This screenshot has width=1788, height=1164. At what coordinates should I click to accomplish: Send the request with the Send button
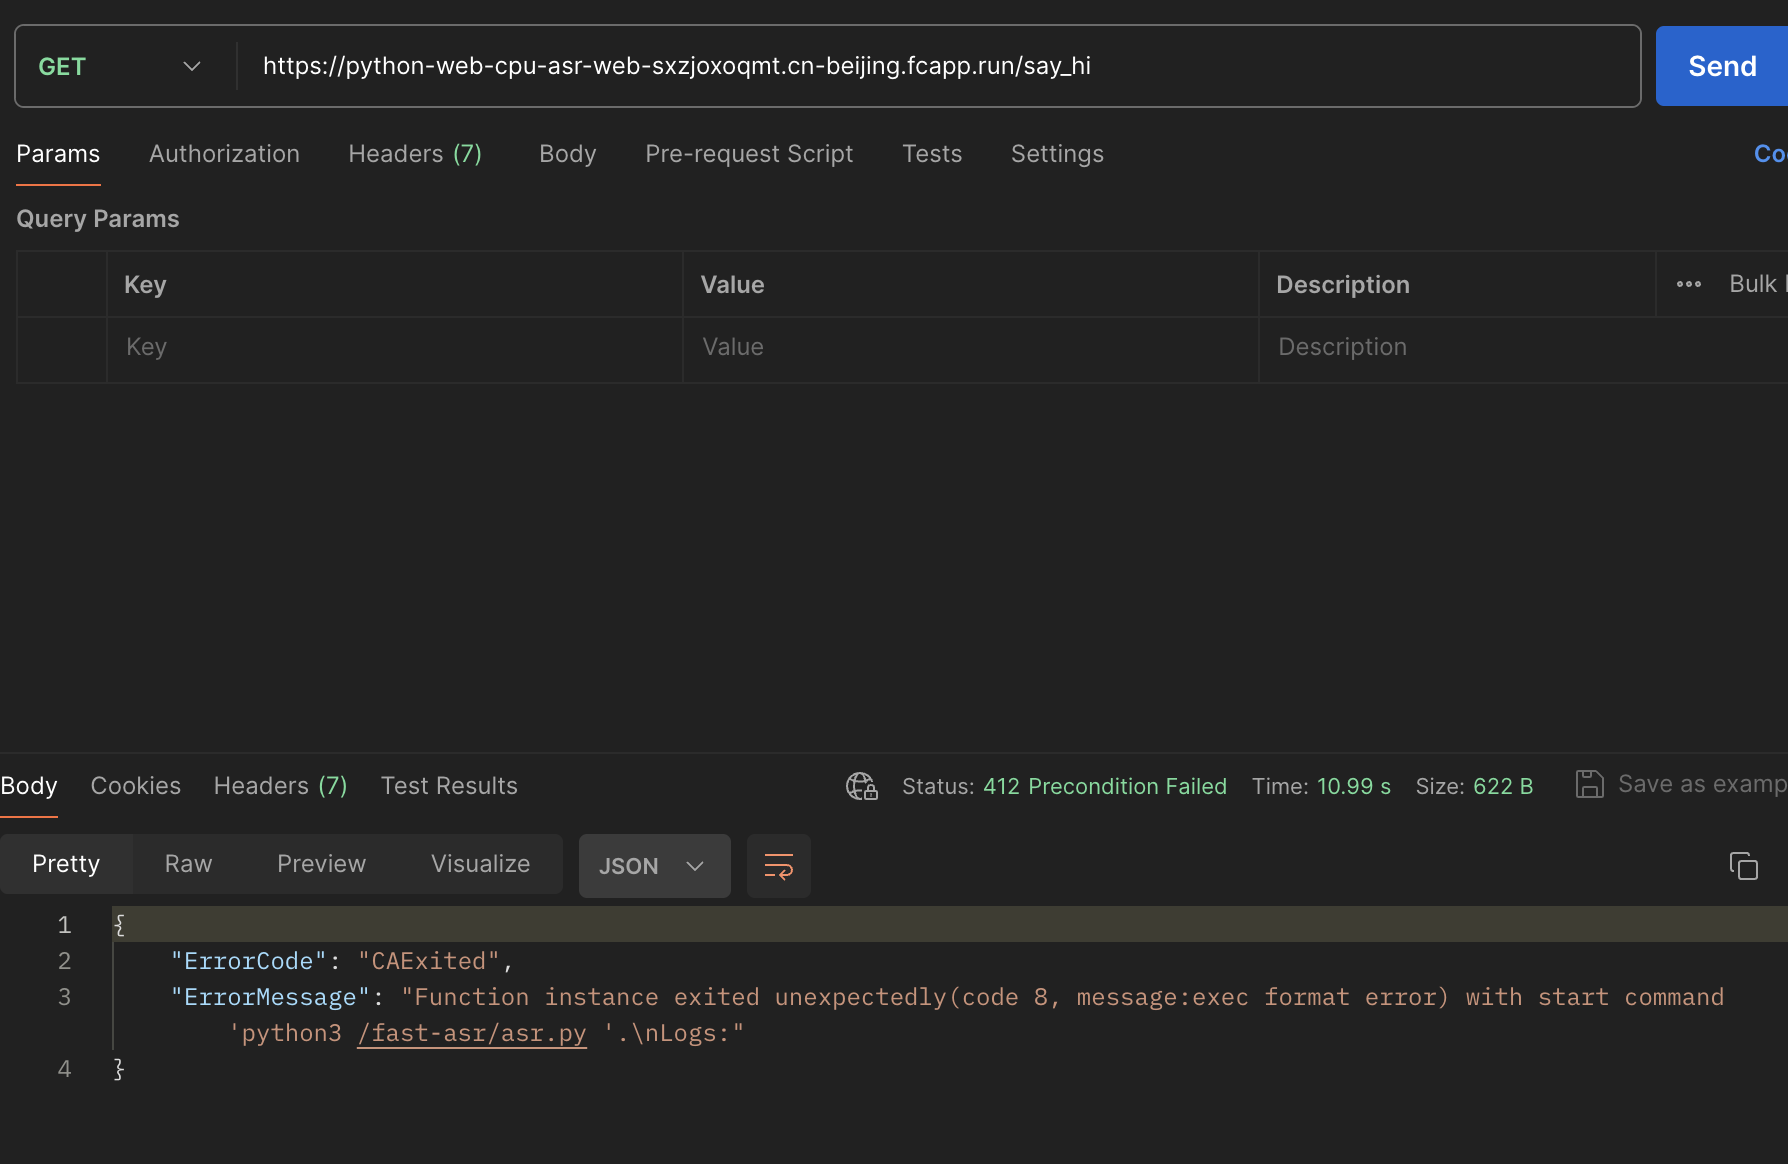click(1722, 66)
